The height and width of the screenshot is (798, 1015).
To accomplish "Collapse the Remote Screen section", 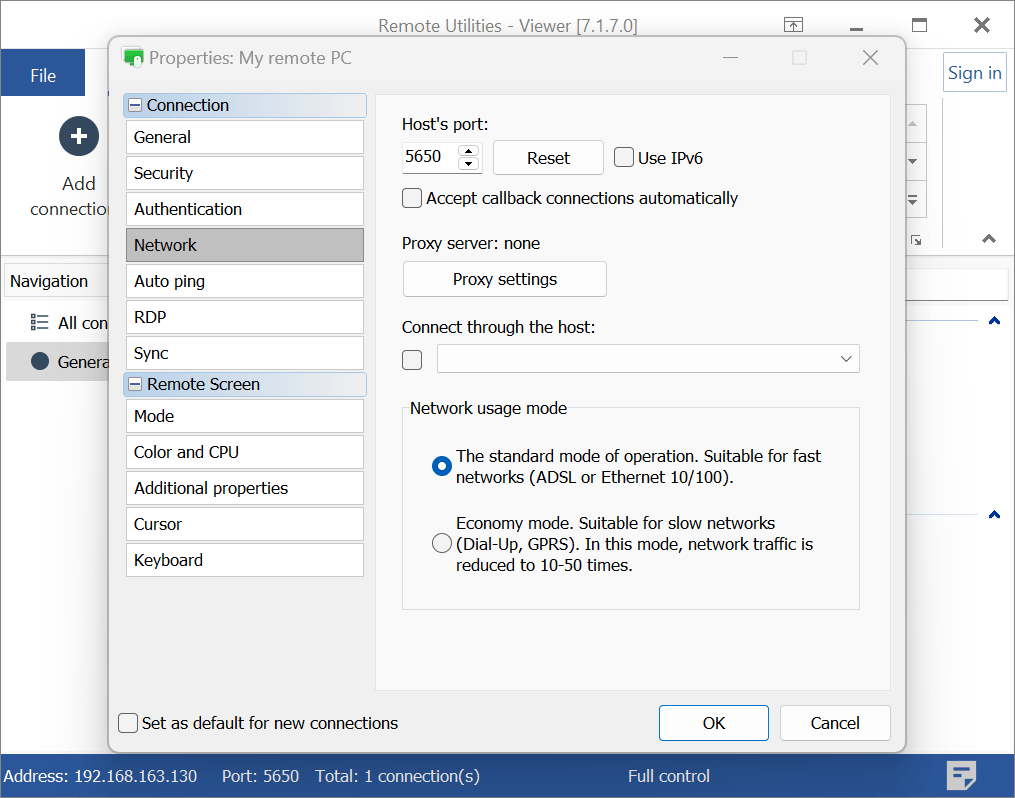I will pyautogui.click(x=135, y=384).
